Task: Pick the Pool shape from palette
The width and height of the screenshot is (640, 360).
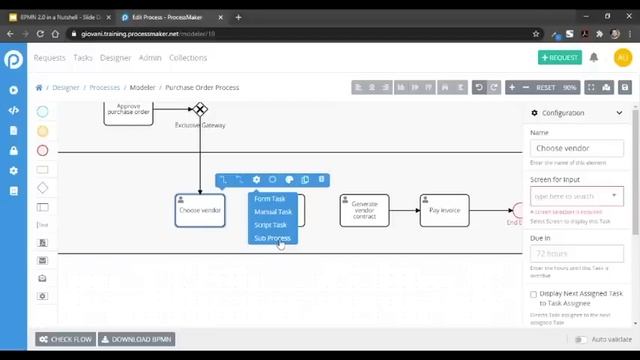Action: click(42, 207)
